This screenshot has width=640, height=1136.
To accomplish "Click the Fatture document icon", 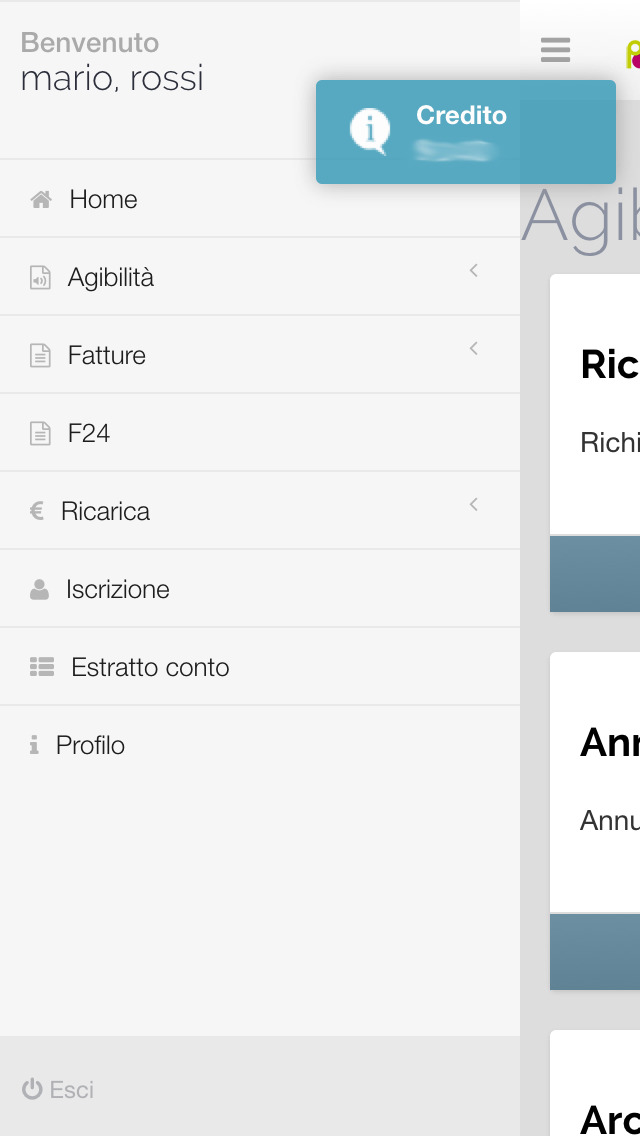I will coord(40,356).
